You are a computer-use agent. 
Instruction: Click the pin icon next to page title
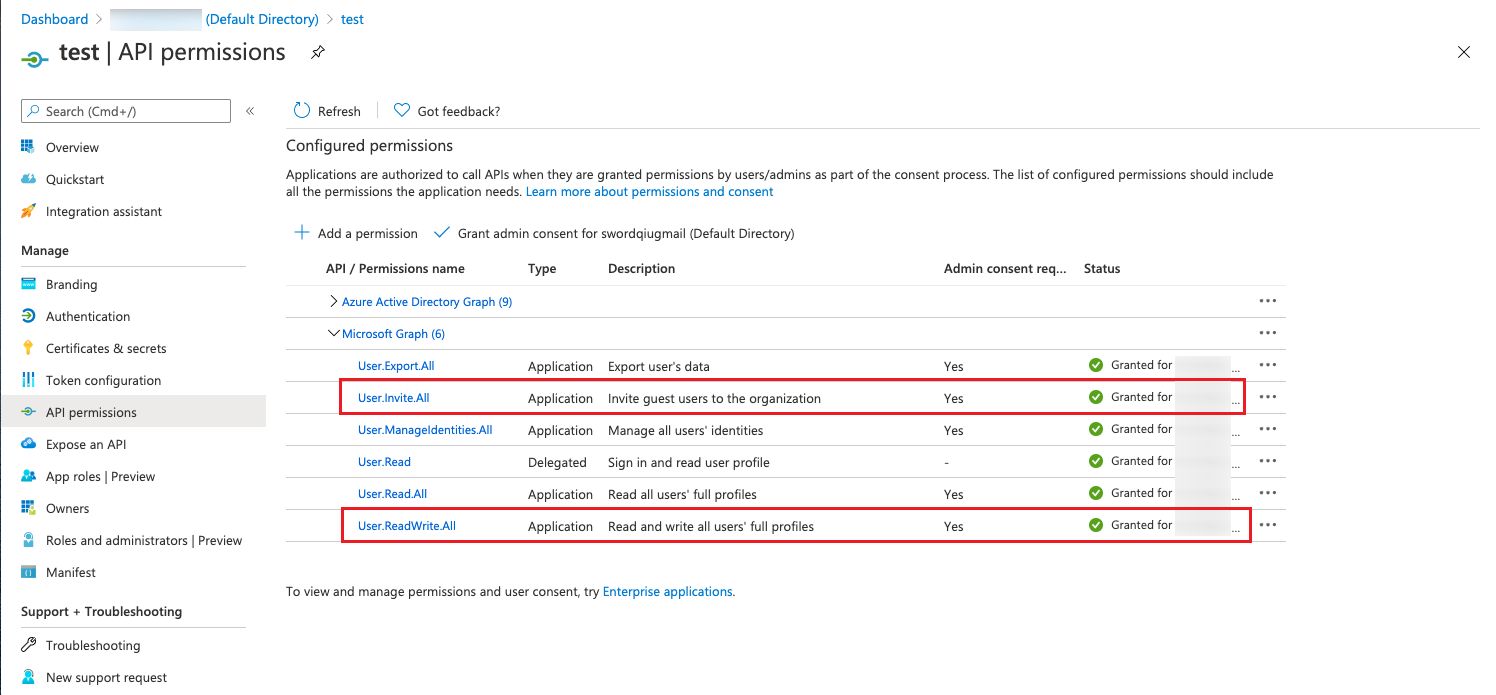(x=318, y=52)
